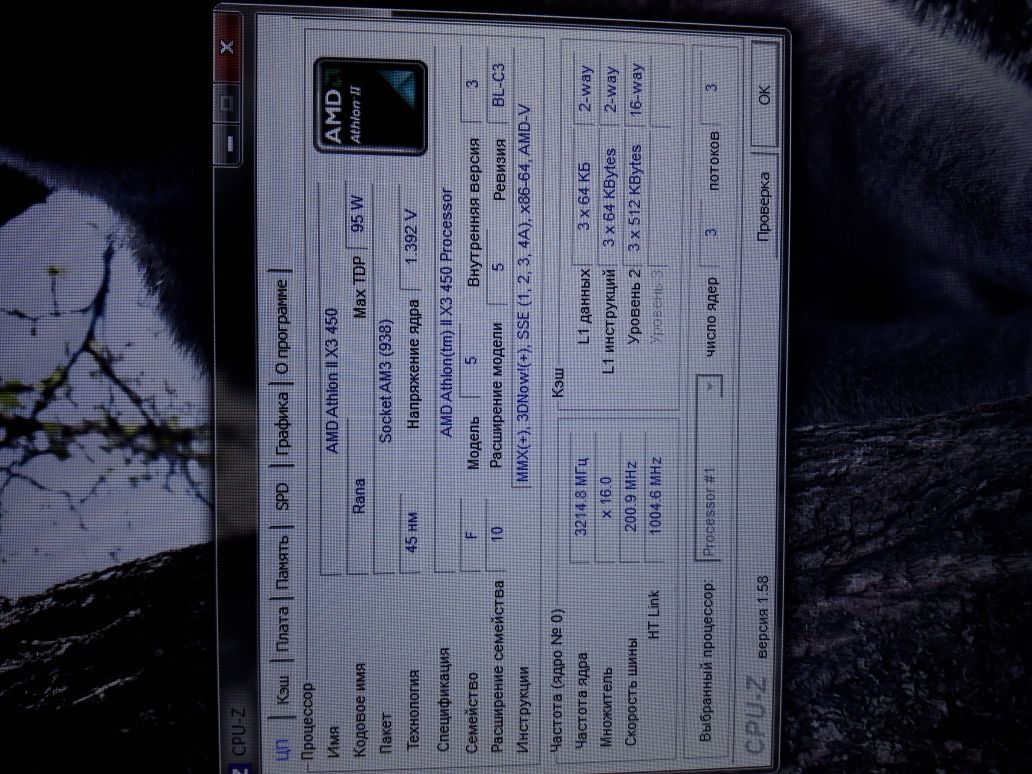This screenshot has height=774, width=1032.
Task: Click the Проверка button
Action: tap(764, 205)
